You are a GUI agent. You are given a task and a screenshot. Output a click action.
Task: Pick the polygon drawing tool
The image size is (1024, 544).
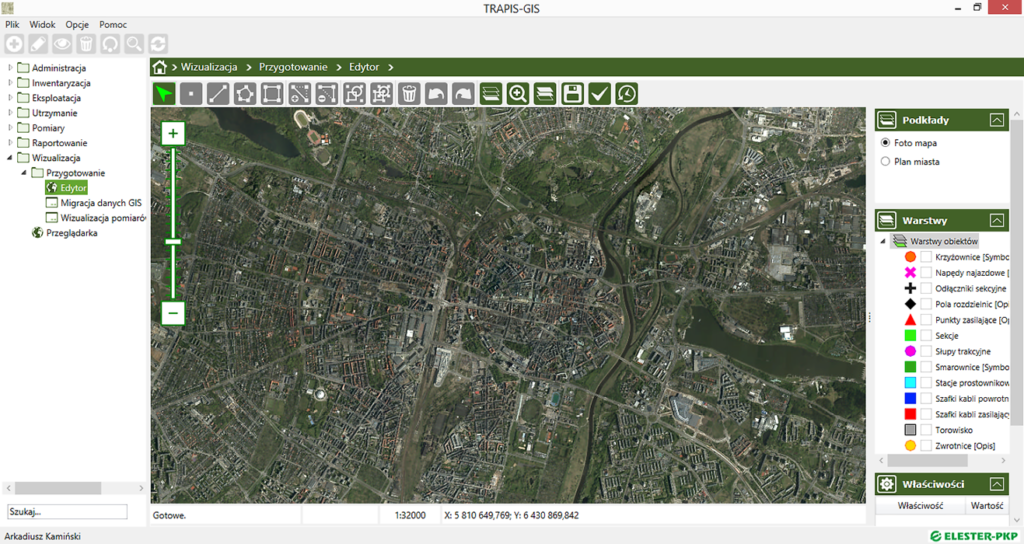point(245,94)
